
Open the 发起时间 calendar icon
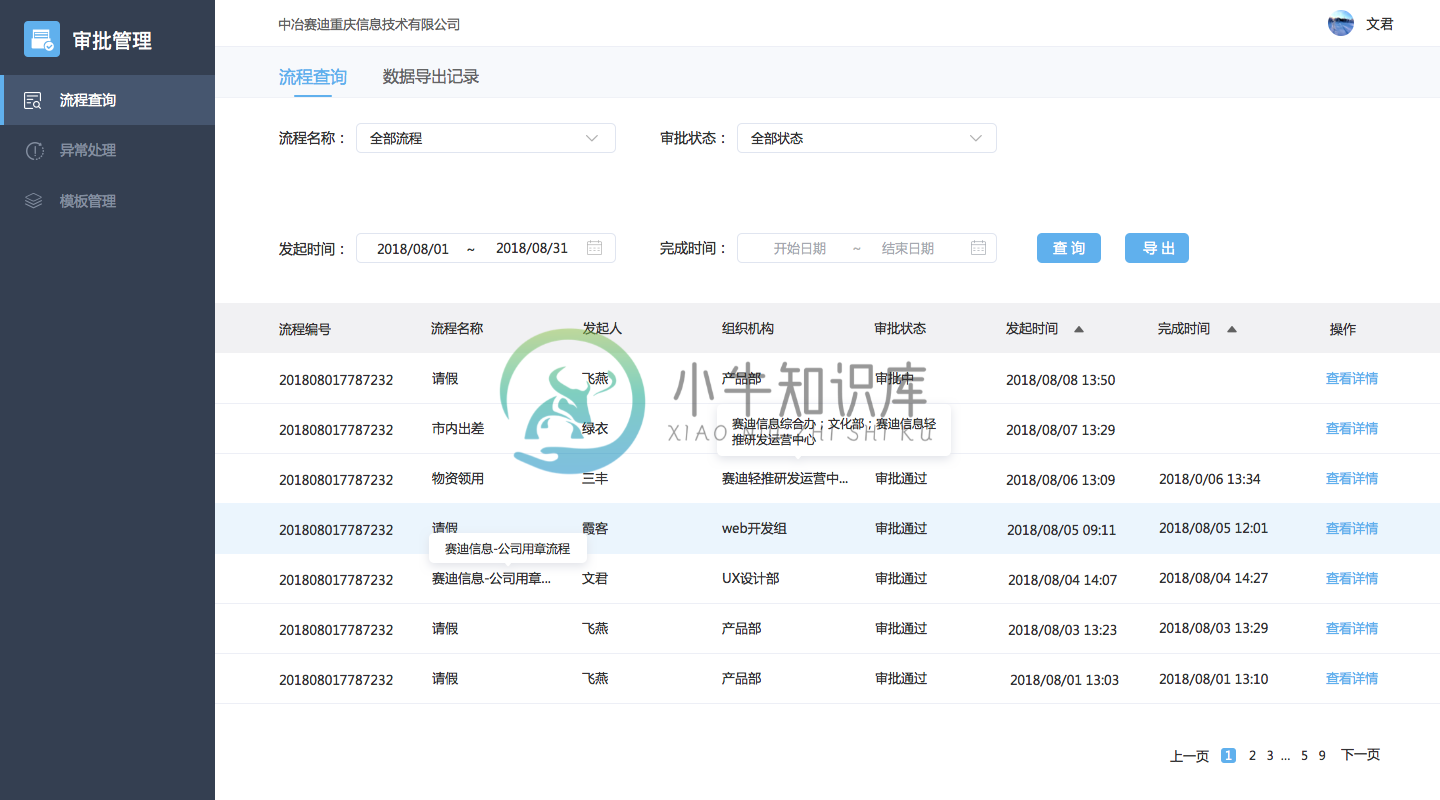pos(594,248)
